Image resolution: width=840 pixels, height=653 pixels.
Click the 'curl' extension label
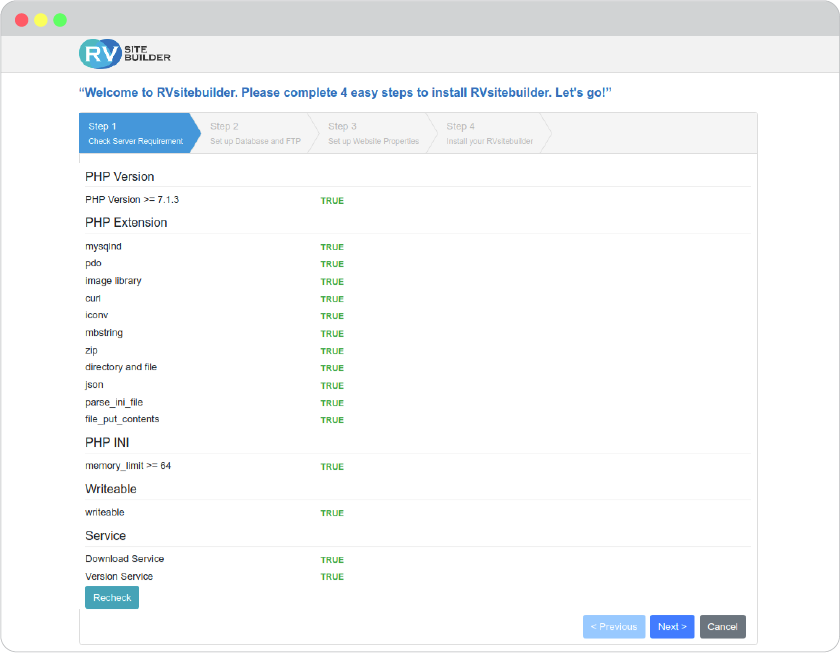tap(93, 298)
